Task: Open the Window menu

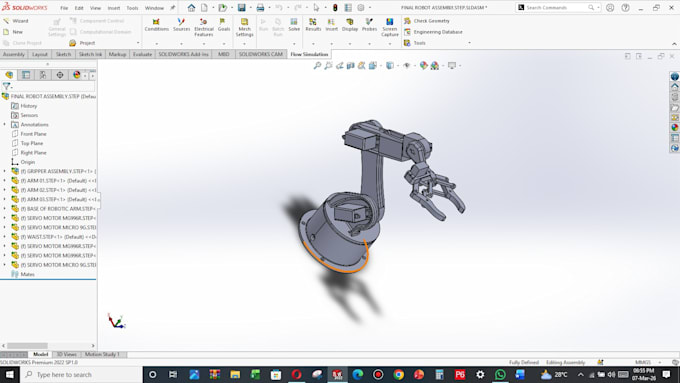Action: [154, 8]
